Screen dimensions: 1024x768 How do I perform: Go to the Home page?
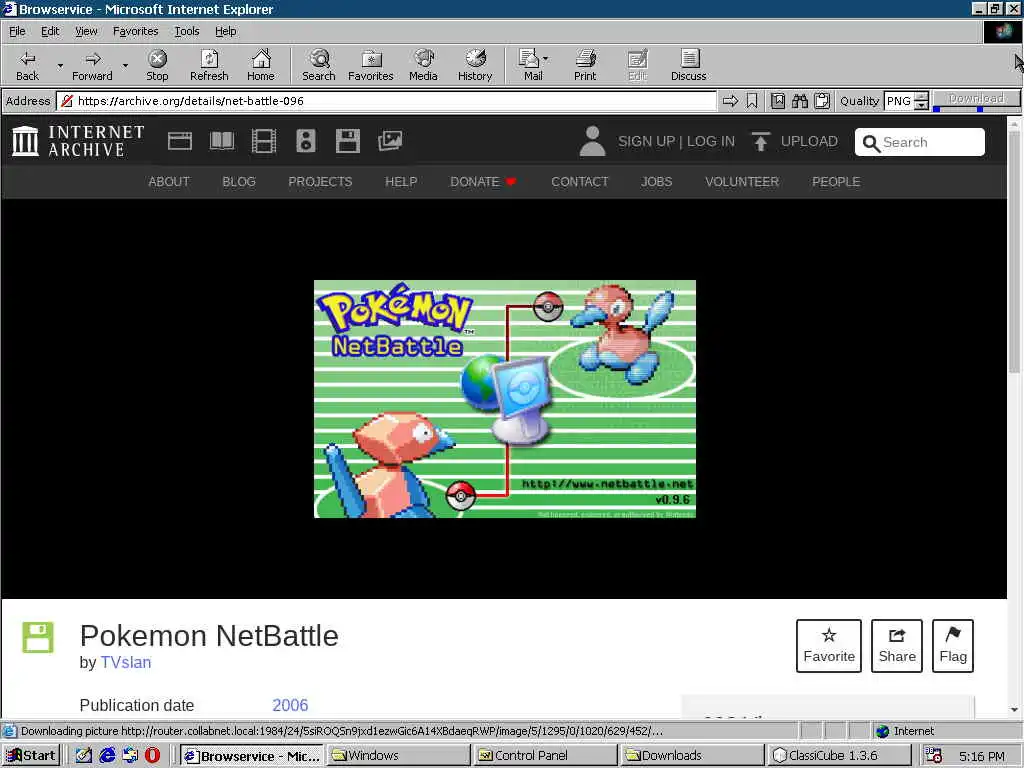click(261, 65)
